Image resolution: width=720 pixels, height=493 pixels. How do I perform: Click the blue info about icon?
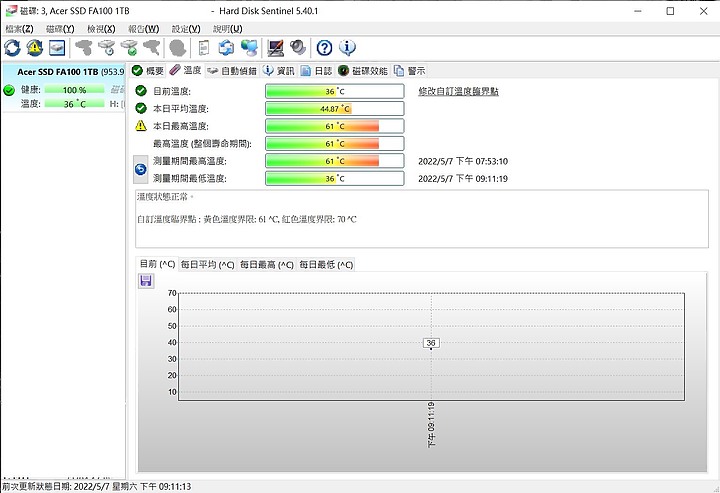(x=347, y=48)
